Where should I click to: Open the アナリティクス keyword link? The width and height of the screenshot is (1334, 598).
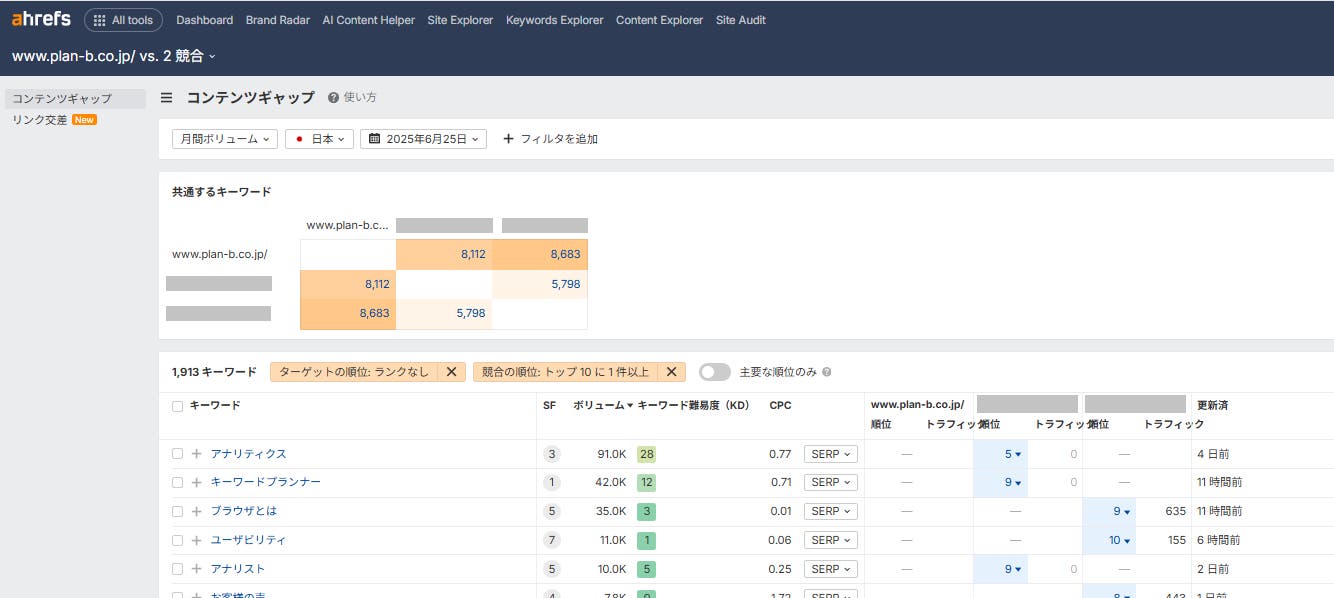tap(248, 454)
